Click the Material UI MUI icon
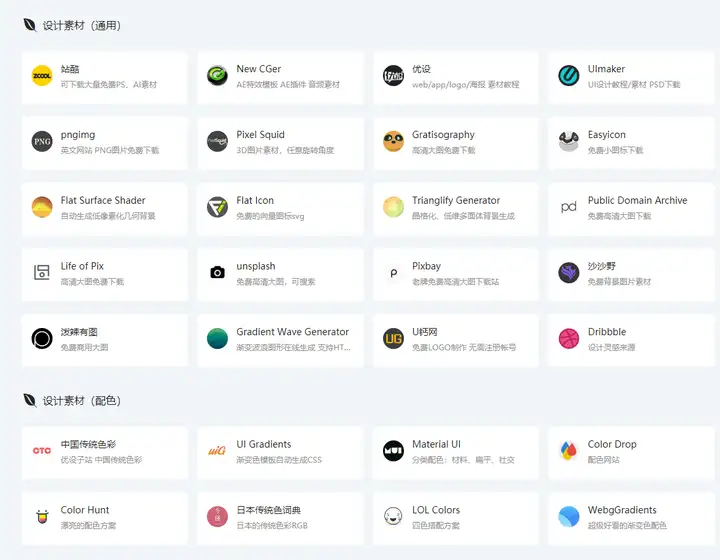Image resolution: width=720 pixels, height=560 pixels. click(394, 451)
